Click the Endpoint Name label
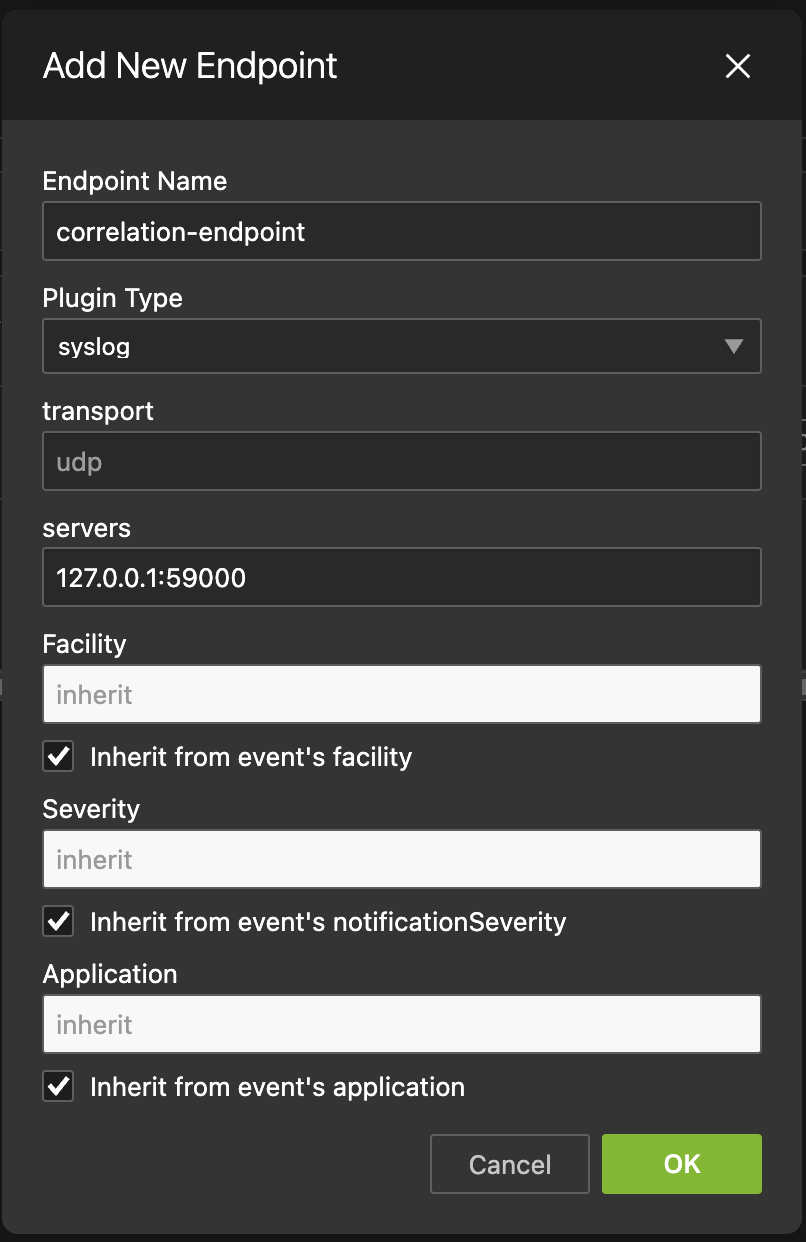Image resolution: width=806 pixels, height=1242 pixels. (x=135, y=181)
